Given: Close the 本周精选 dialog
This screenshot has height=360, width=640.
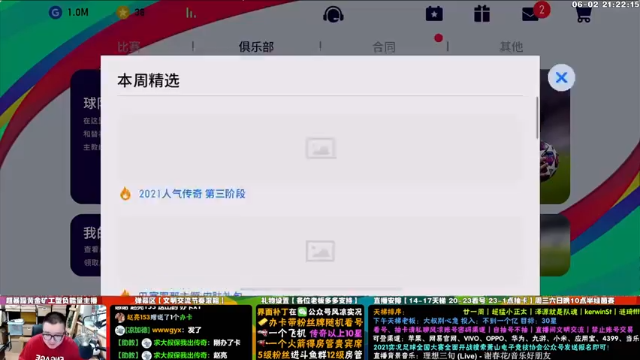Looking at the screenshot, I should (x=561, y=78).
